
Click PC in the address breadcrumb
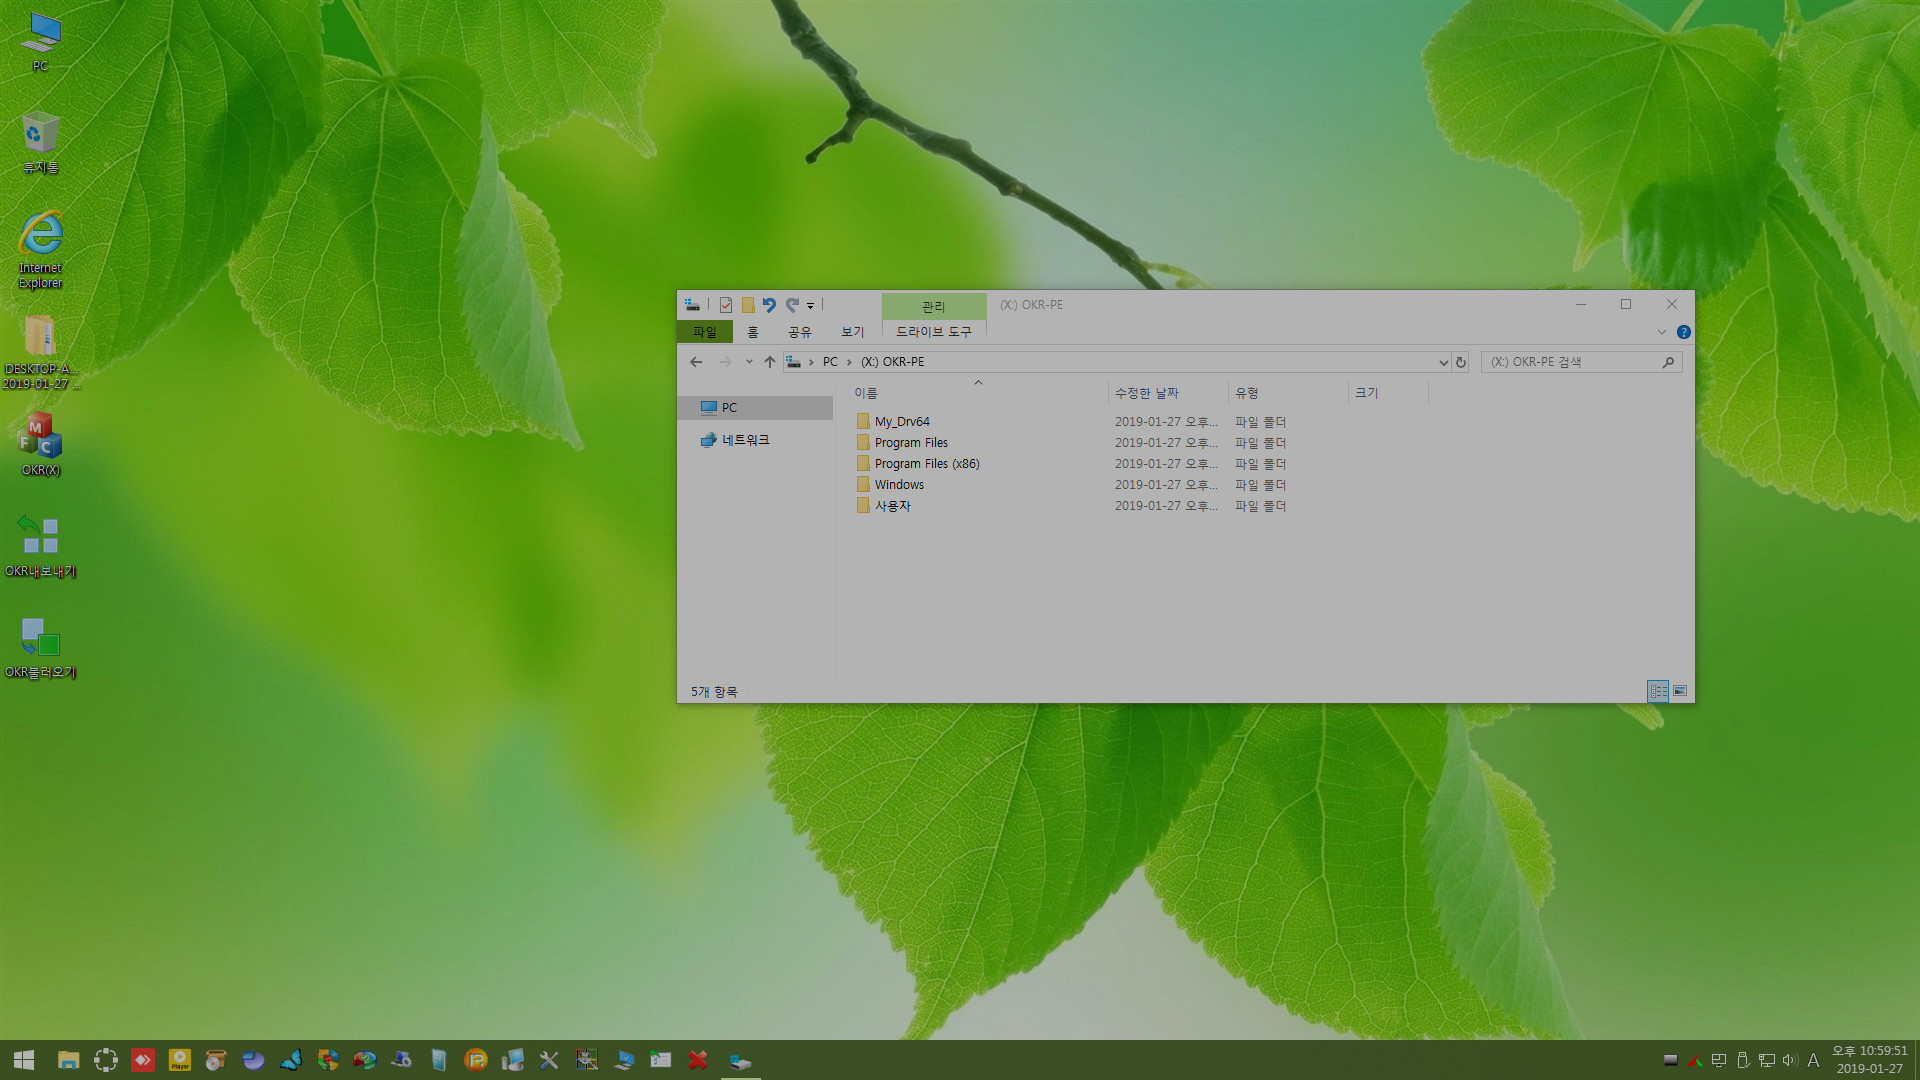tap(830, 362)
